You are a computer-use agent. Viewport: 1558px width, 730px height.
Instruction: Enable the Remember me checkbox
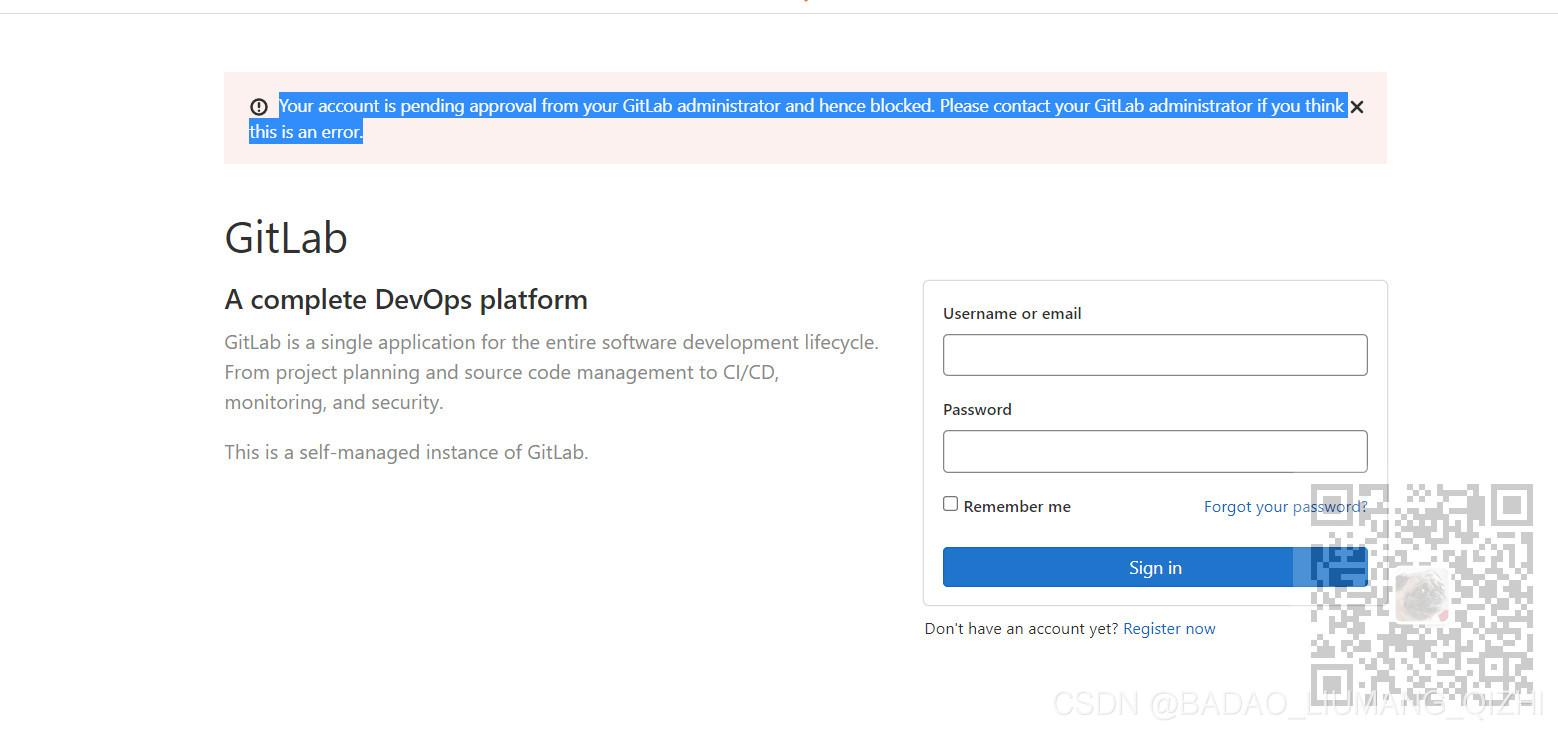[x=950, y=503]
